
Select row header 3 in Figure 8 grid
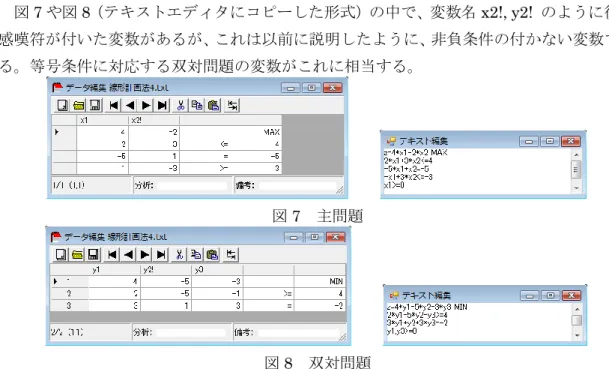click(x=70, y=306)
